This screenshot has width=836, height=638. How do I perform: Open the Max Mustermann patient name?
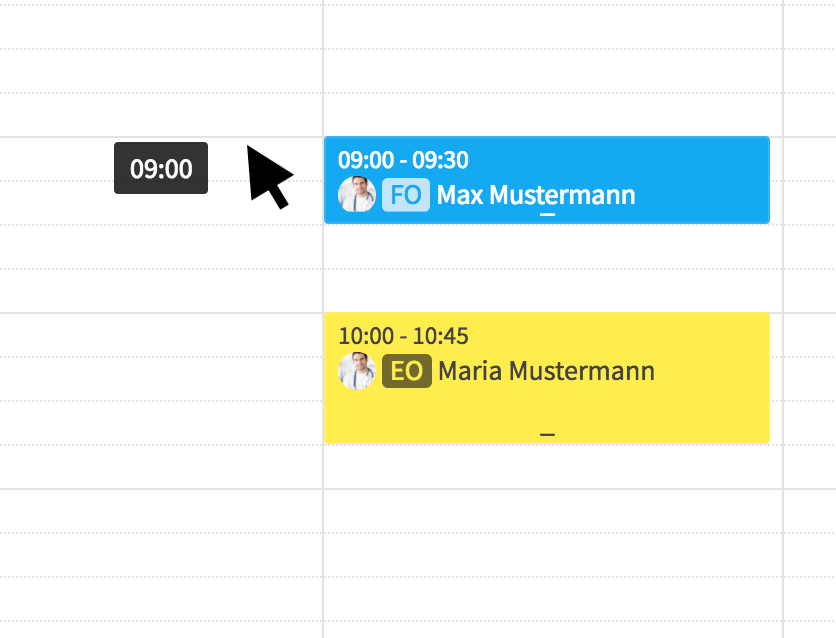click(536, 195)
